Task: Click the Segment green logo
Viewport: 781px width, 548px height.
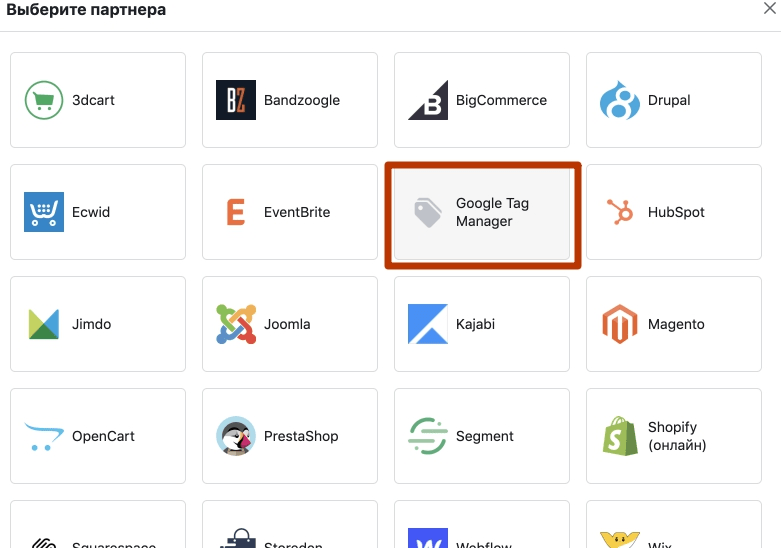Action: click(x=428, y=436)
